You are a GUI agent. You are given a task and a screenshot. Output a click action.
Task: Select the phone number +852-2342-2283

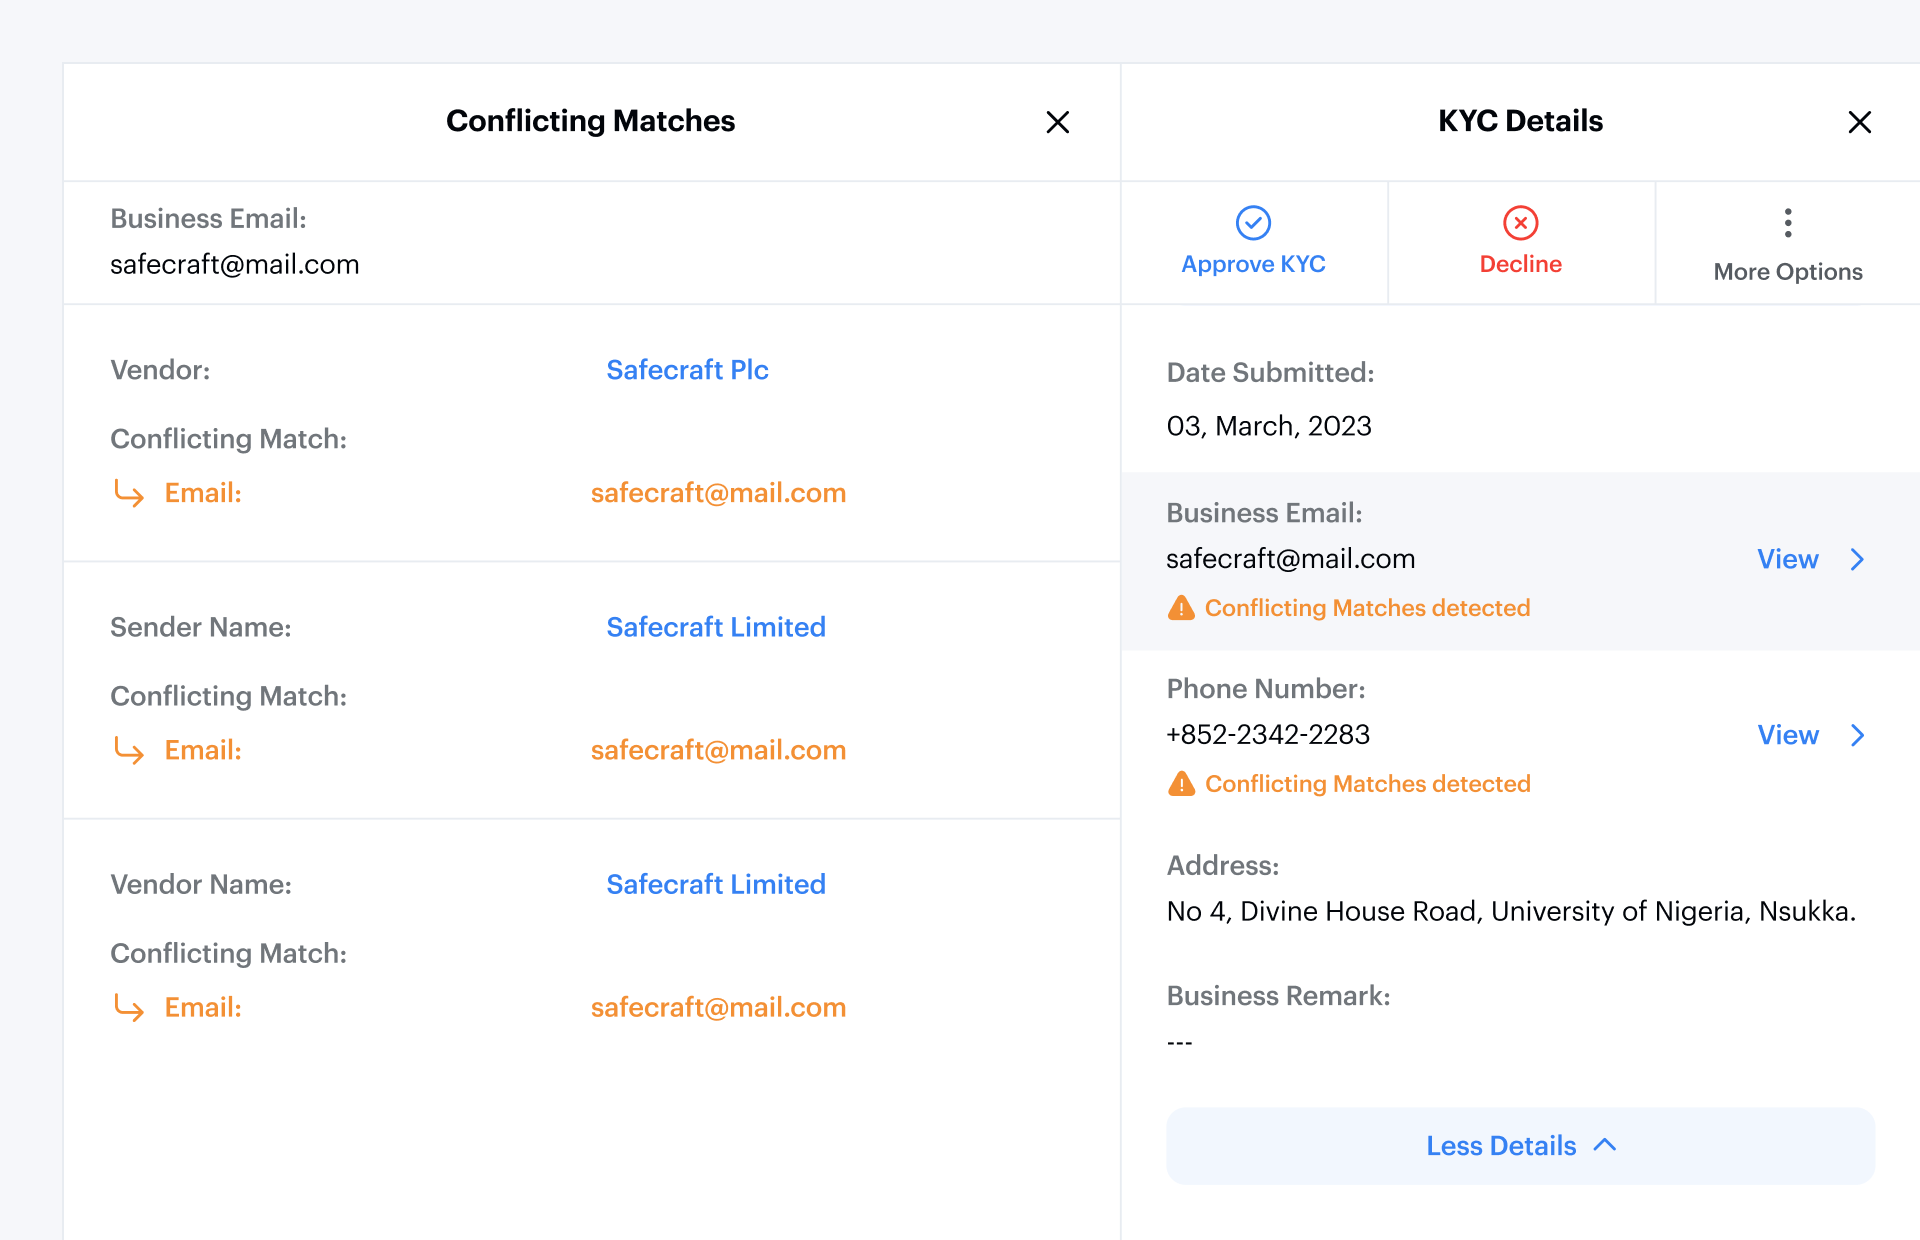tap(1268, 735)
